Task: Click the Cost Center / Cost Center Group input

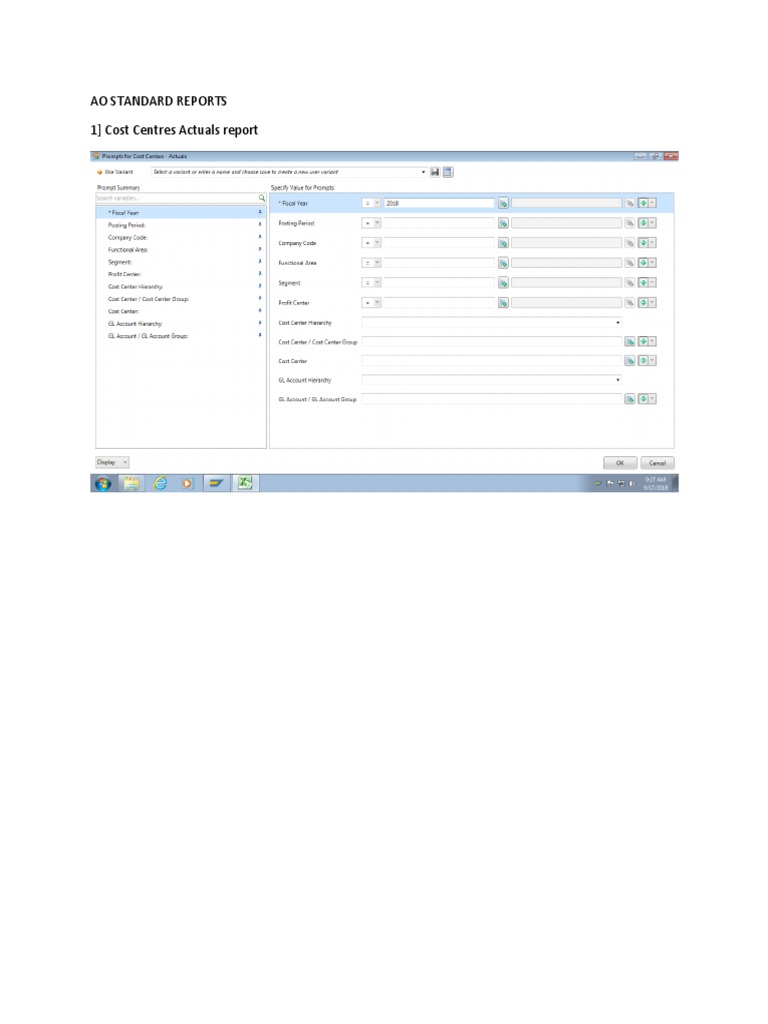Action: click(492, 342)
